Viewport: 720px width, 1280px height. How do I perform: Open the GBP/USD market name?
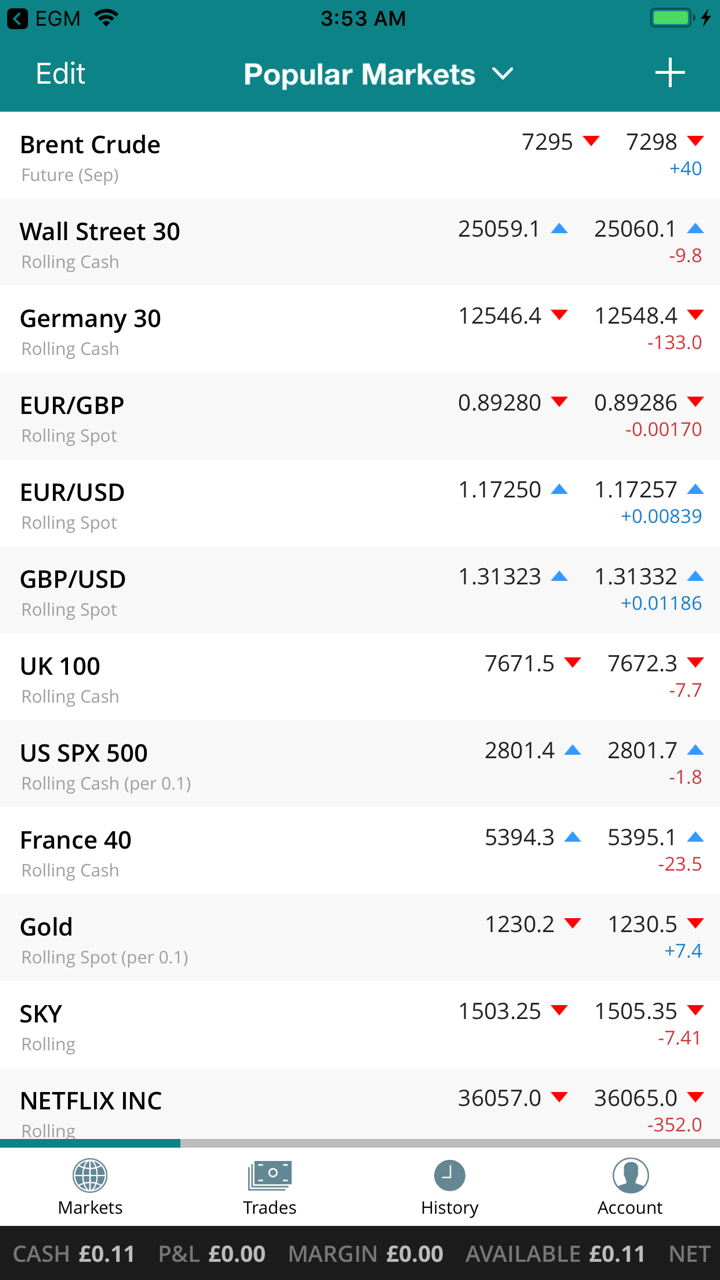point(73,579)
